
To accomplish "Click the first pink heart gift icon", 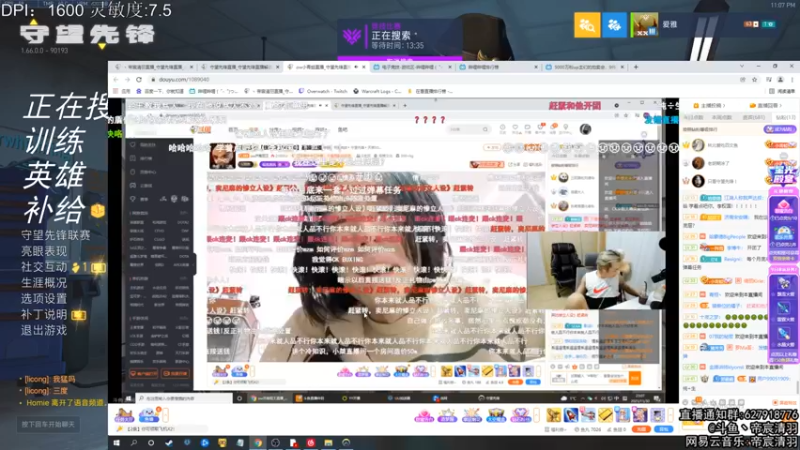I will point(424,415).
